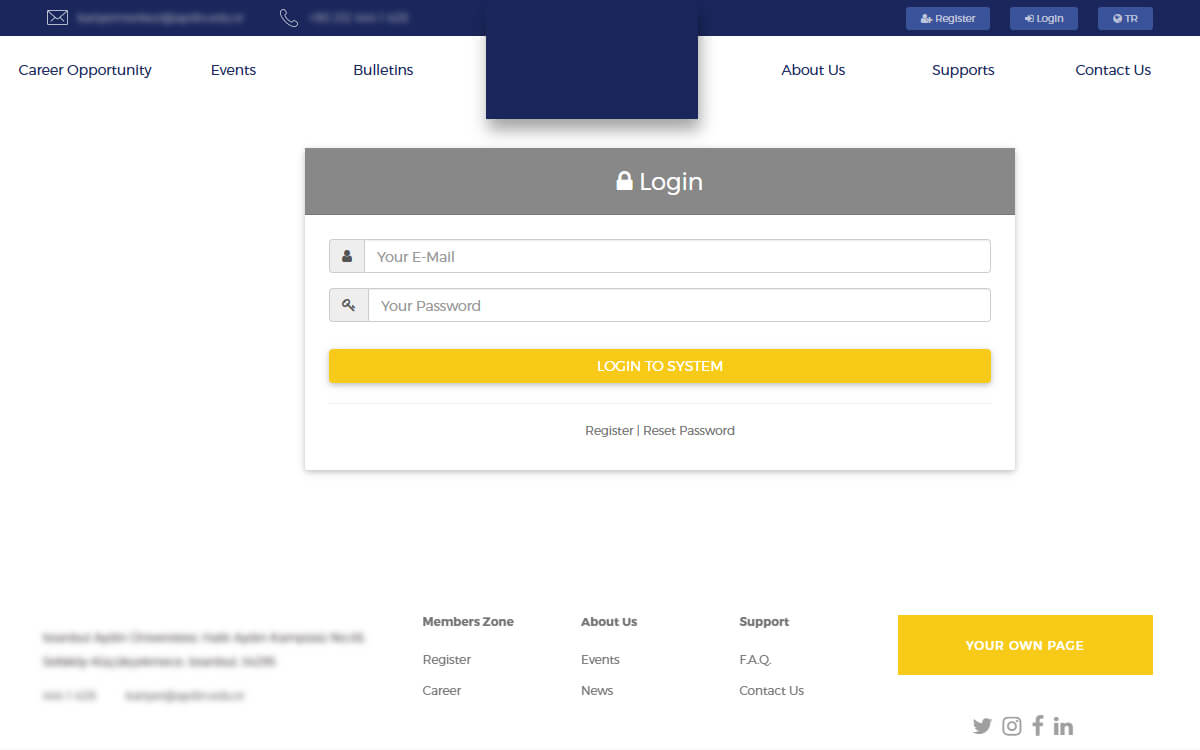Click the yellow LOGIN TO SYSTEM button

pos(660,366)
